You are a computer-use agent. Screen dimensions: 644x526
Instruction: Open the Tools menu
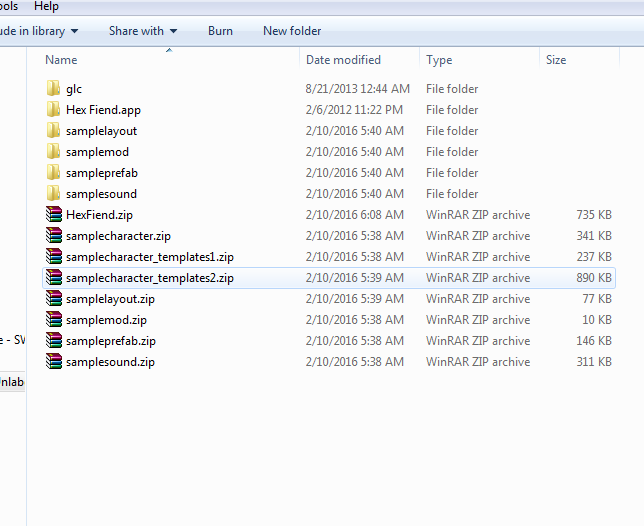[9, 6]
